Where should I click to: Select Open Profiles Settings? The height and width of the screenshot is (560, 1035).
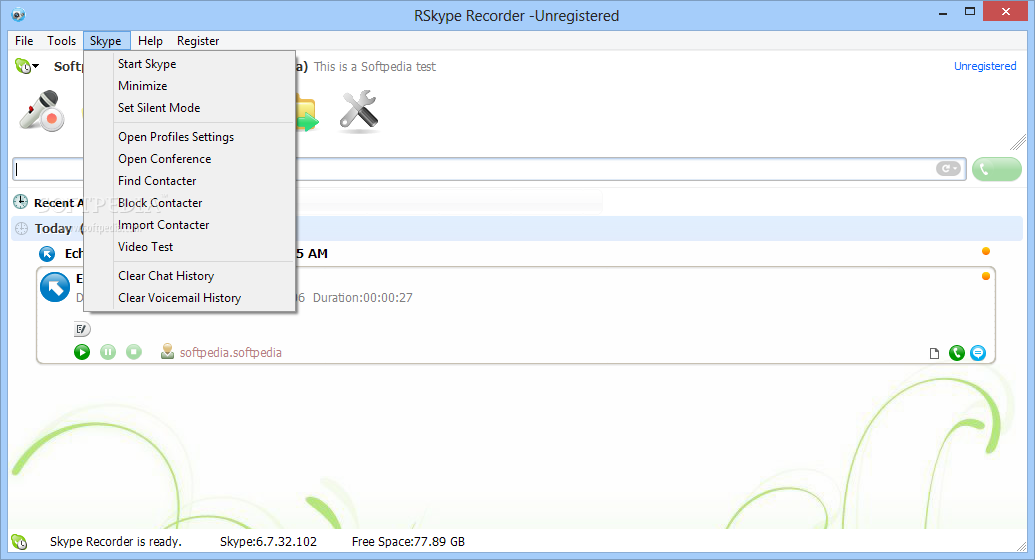click(189, 137)
